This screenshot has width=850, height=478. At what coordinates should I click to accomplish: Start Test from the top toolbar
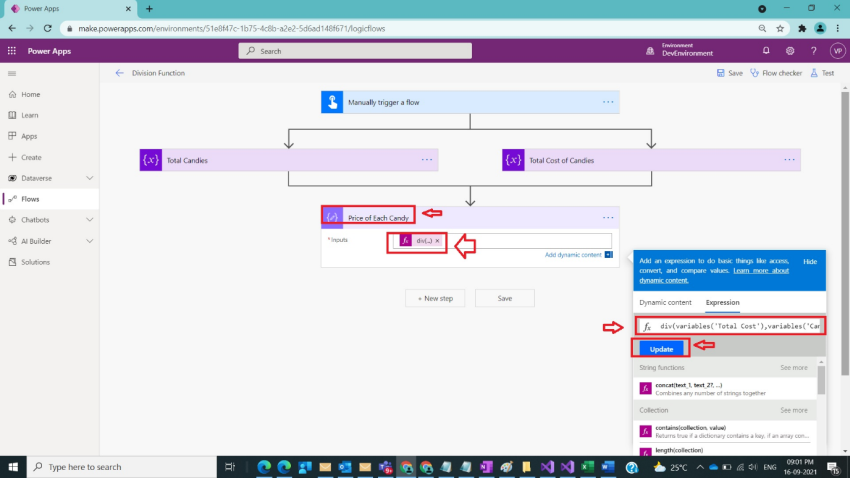tap(822, 73)
